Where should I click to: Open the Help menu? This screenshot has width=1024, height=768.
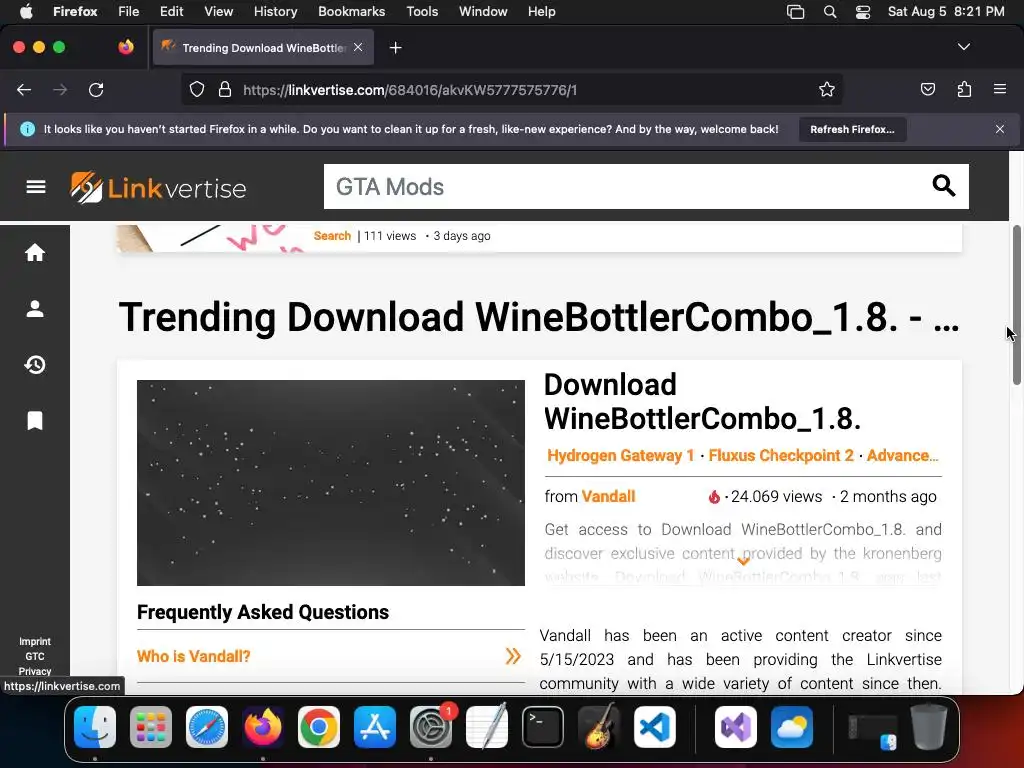coord(541,12)
